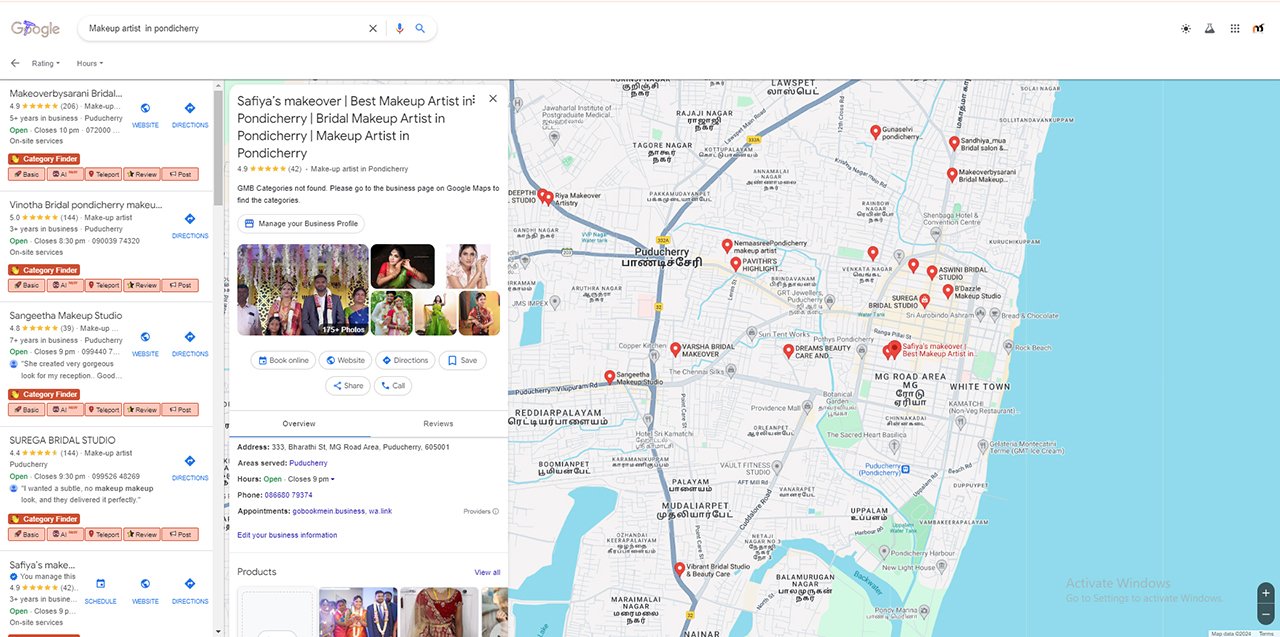Image resolution: width=1280 pixels, height=637 pixels.
Task: Switch to the Reviews tab
Action: [x=438, y=424]
